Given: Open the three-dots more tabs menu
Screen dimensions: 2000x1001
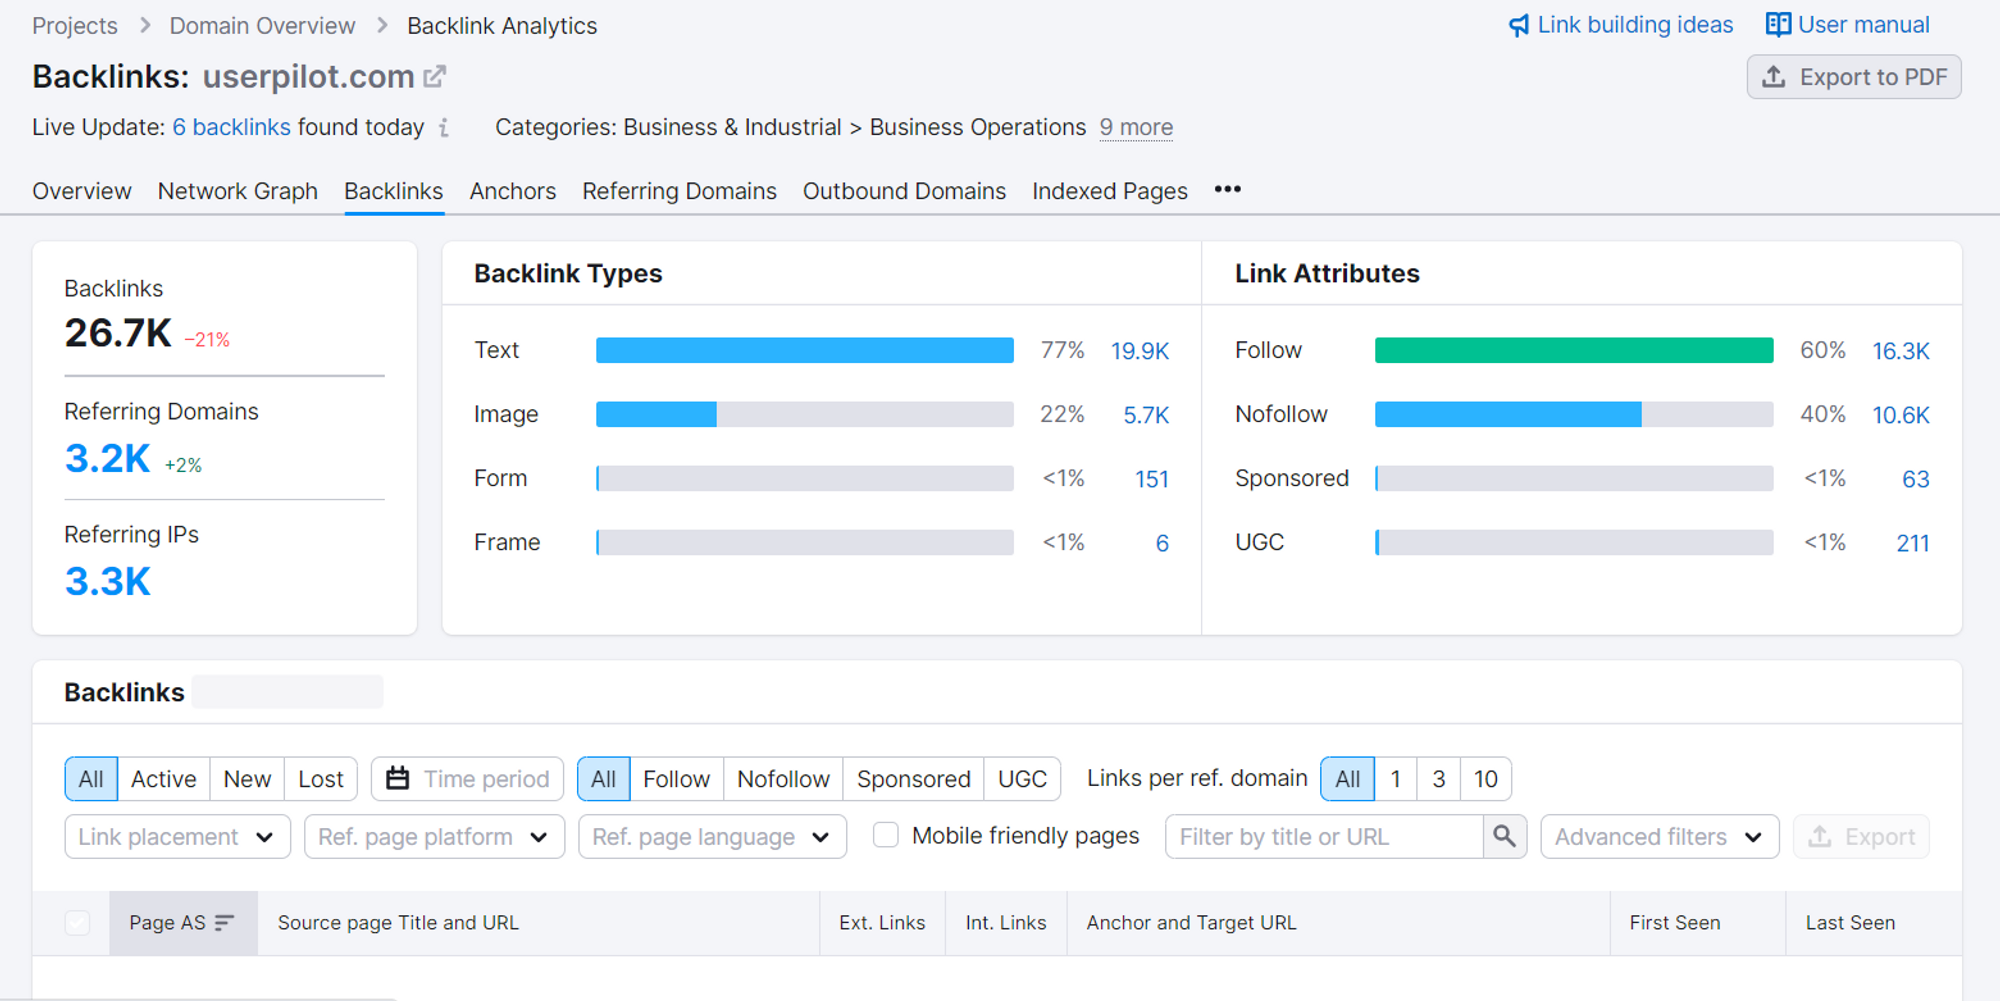Looking at the screenshot, I should [1227, 190].
